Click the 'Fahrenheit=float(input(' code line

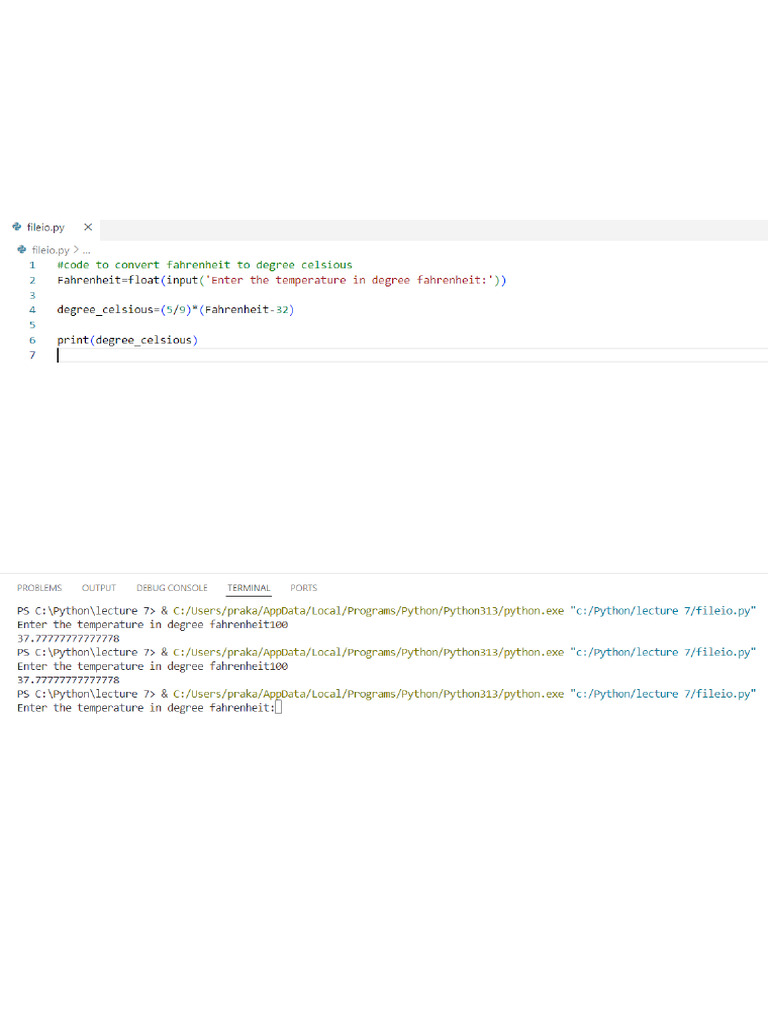(x=281, y=280)
